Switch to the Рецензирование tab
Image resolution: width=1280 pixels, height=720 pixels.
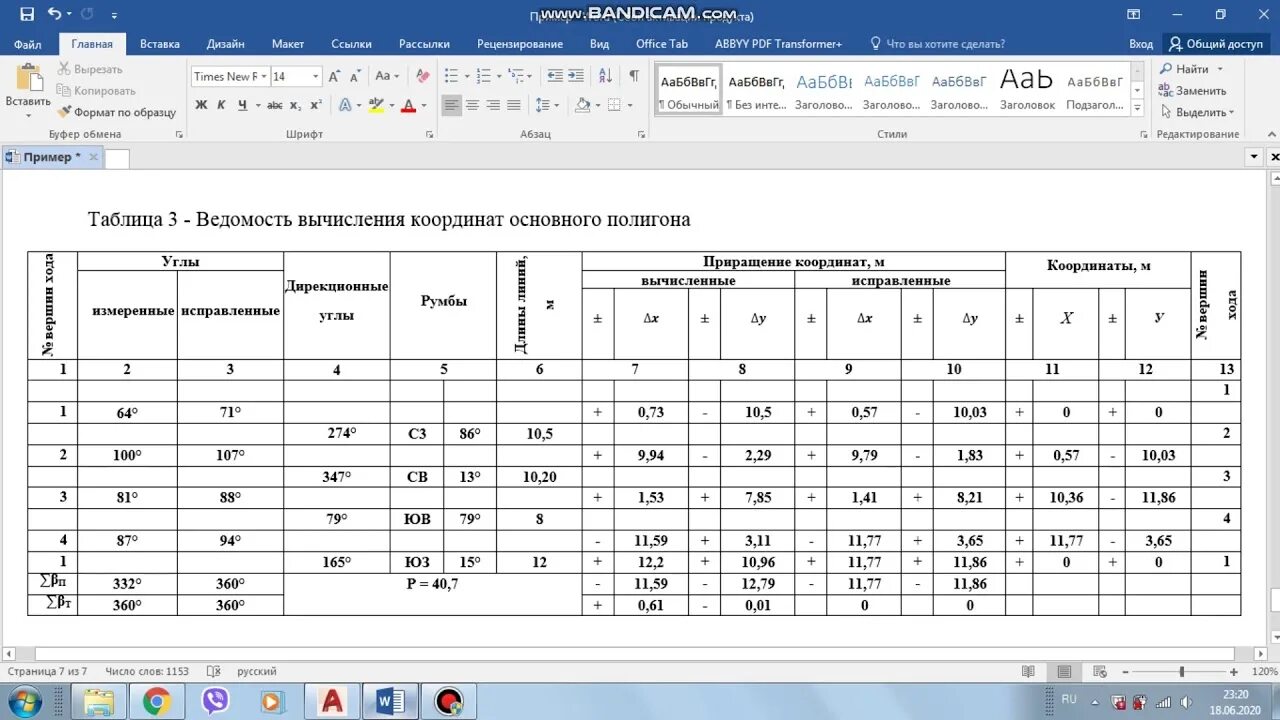tap(520, 44)
